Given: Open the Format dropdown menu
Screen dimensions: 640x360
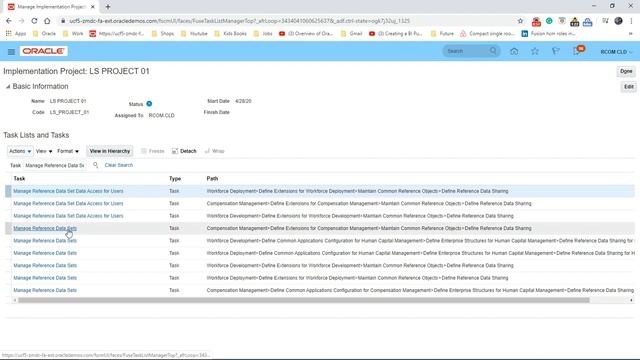Looking at the screenshot, I should 68,151.
